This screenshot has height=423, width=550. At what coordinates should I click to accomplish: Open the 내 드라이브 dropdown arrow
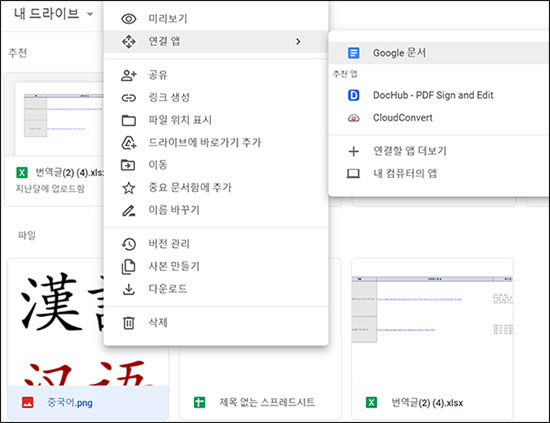pyautogui.click(x=90, y=14)
